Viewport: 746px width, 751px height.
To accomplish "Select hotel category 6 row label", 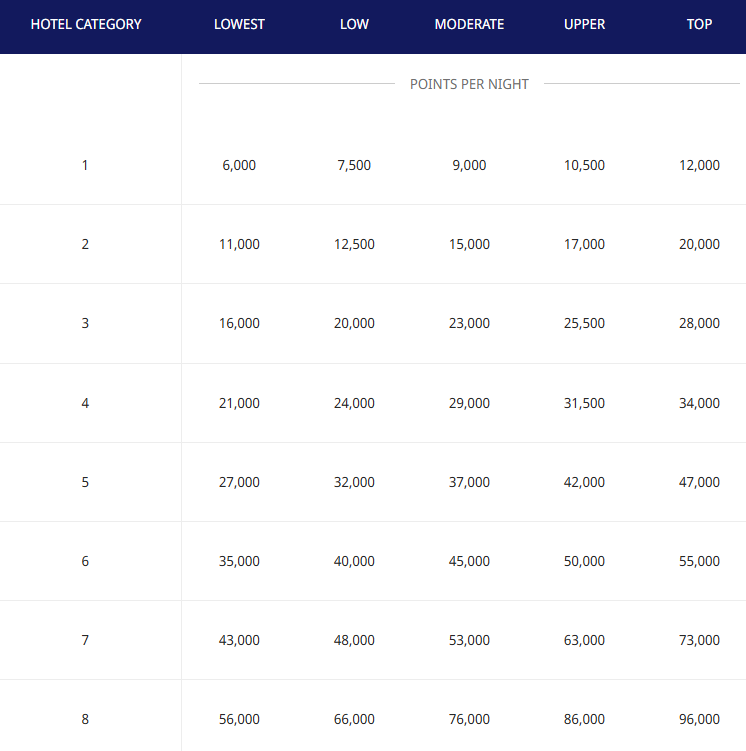I will [x=85, y=561].
